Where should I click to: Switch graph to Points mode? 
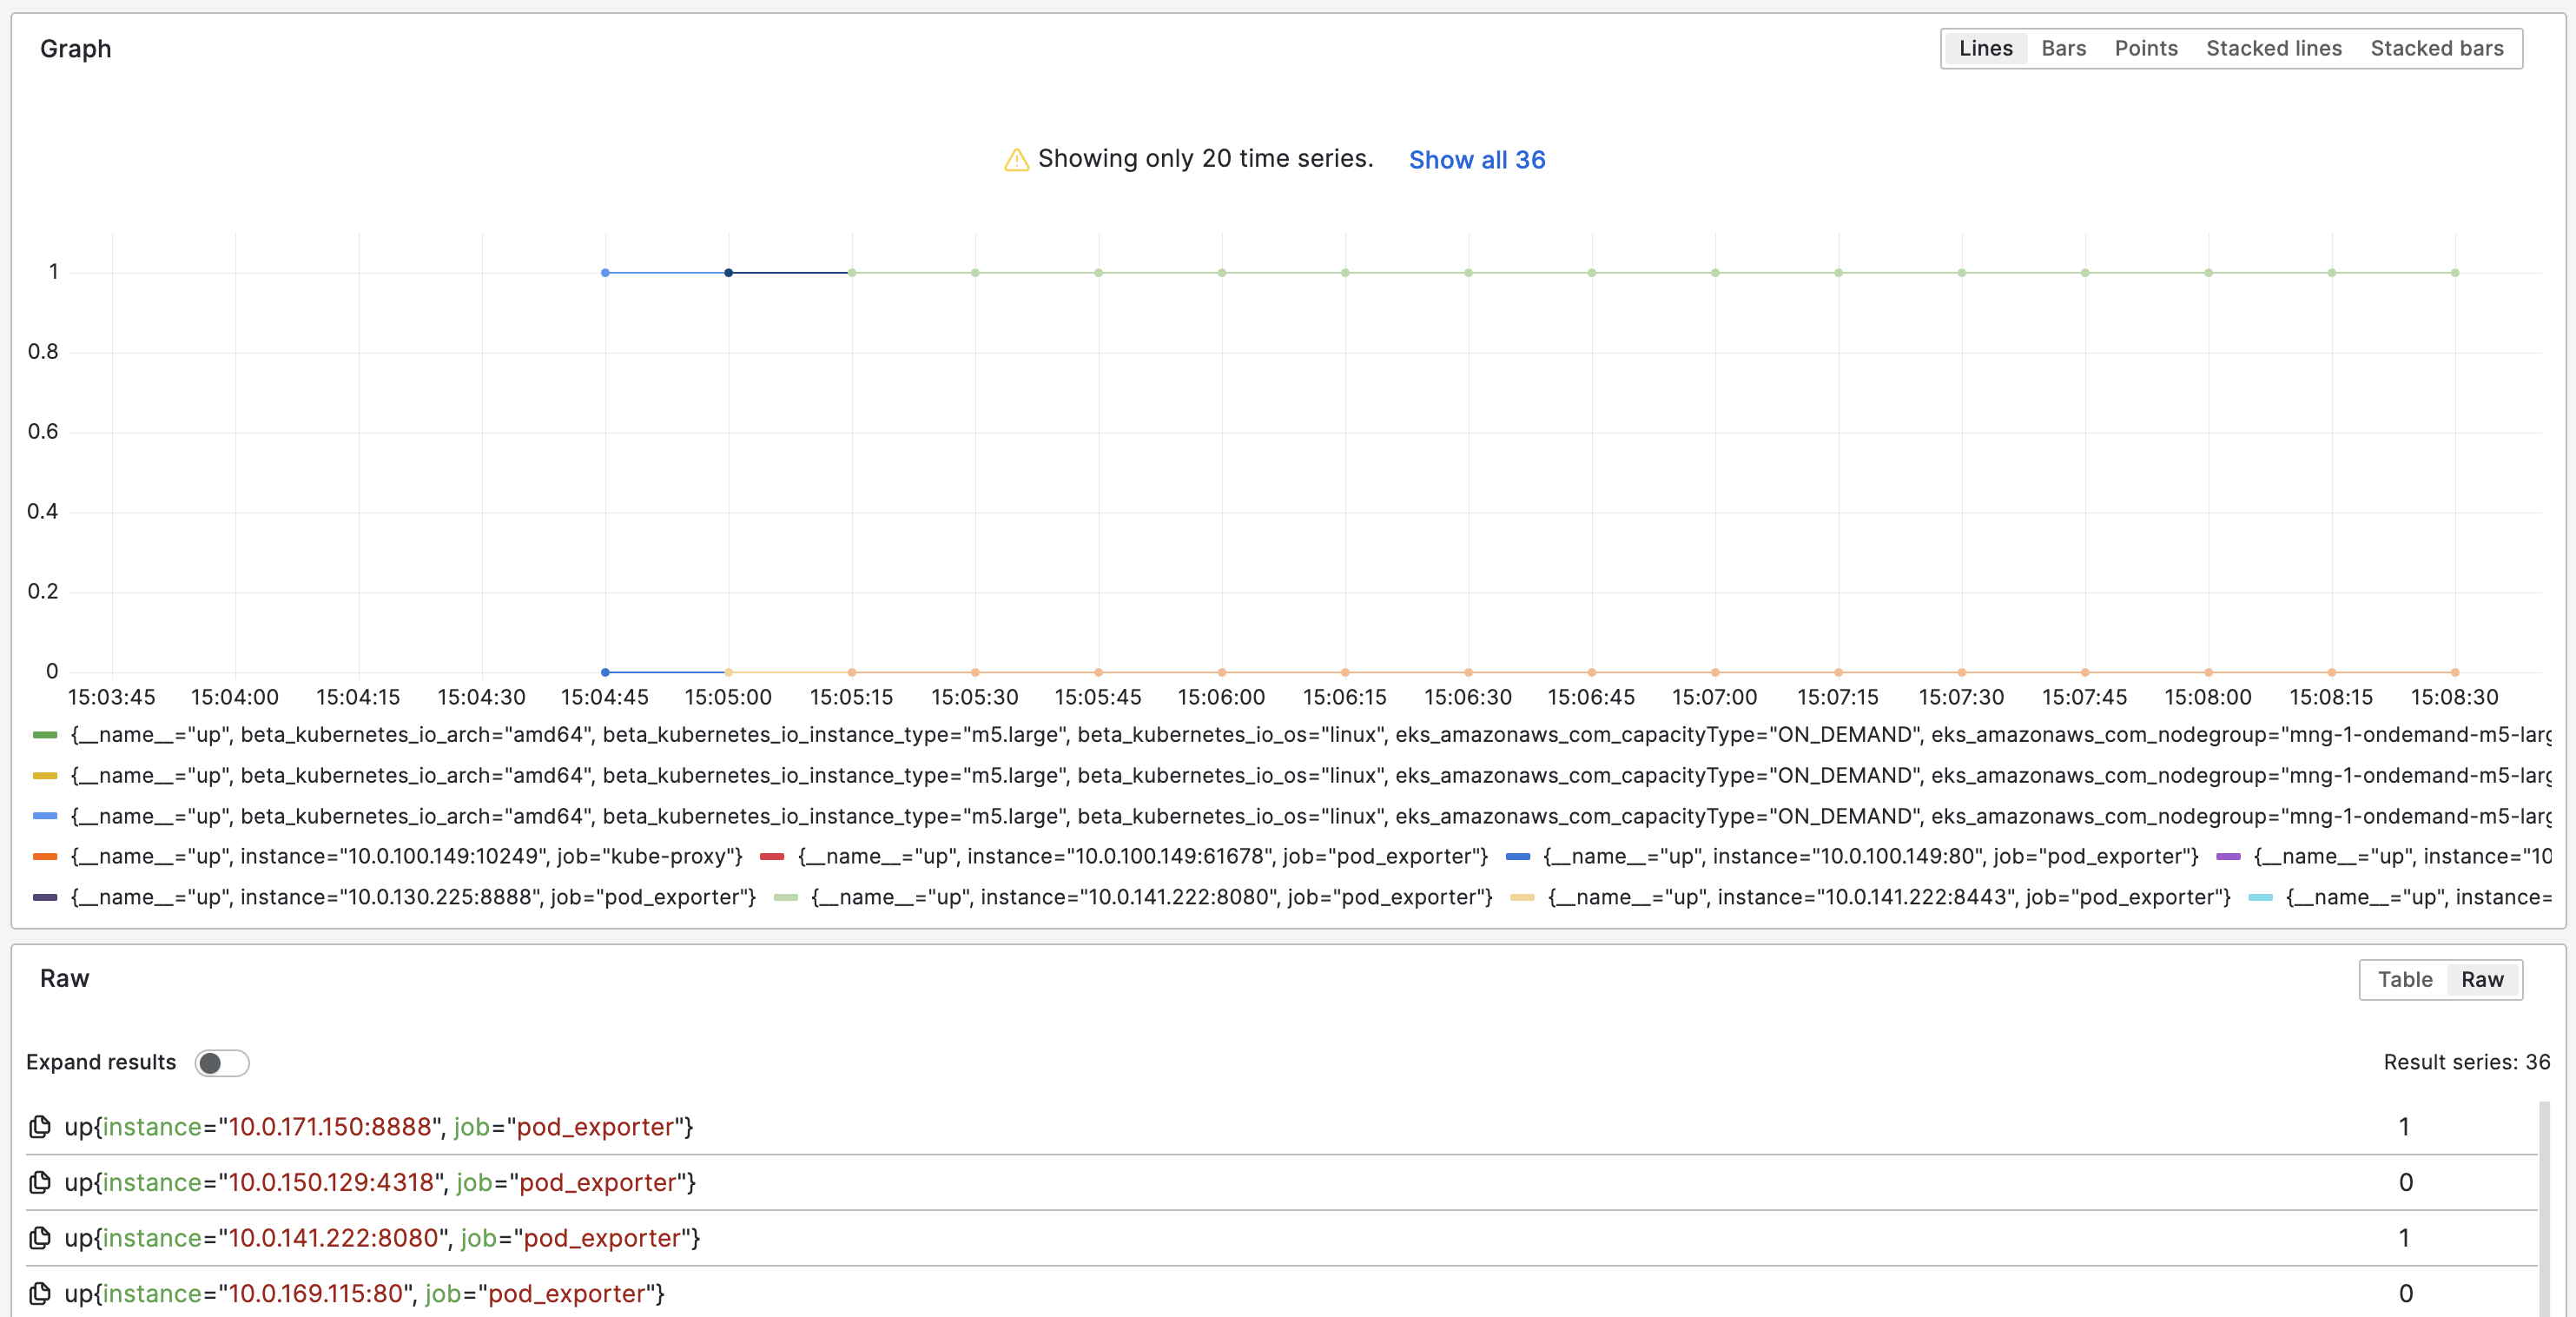(2145, 48)
